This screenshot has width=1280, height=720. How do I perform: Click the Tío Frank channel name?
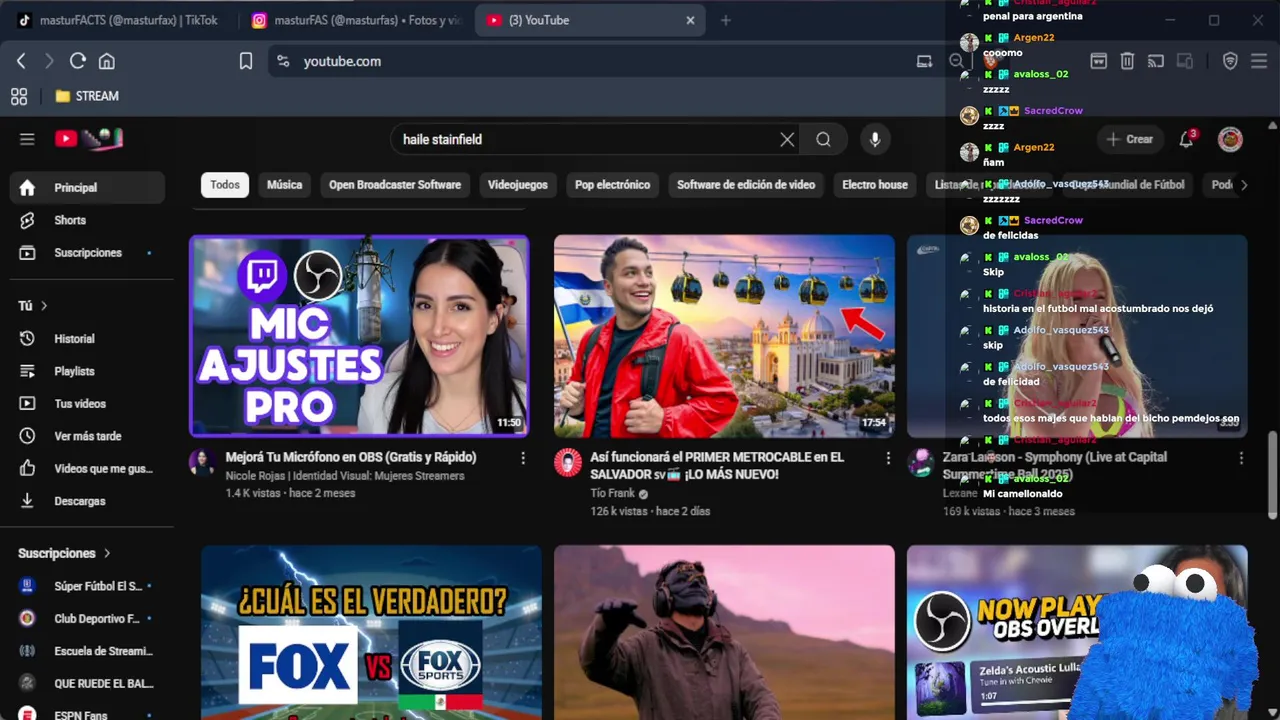point(612,493)
